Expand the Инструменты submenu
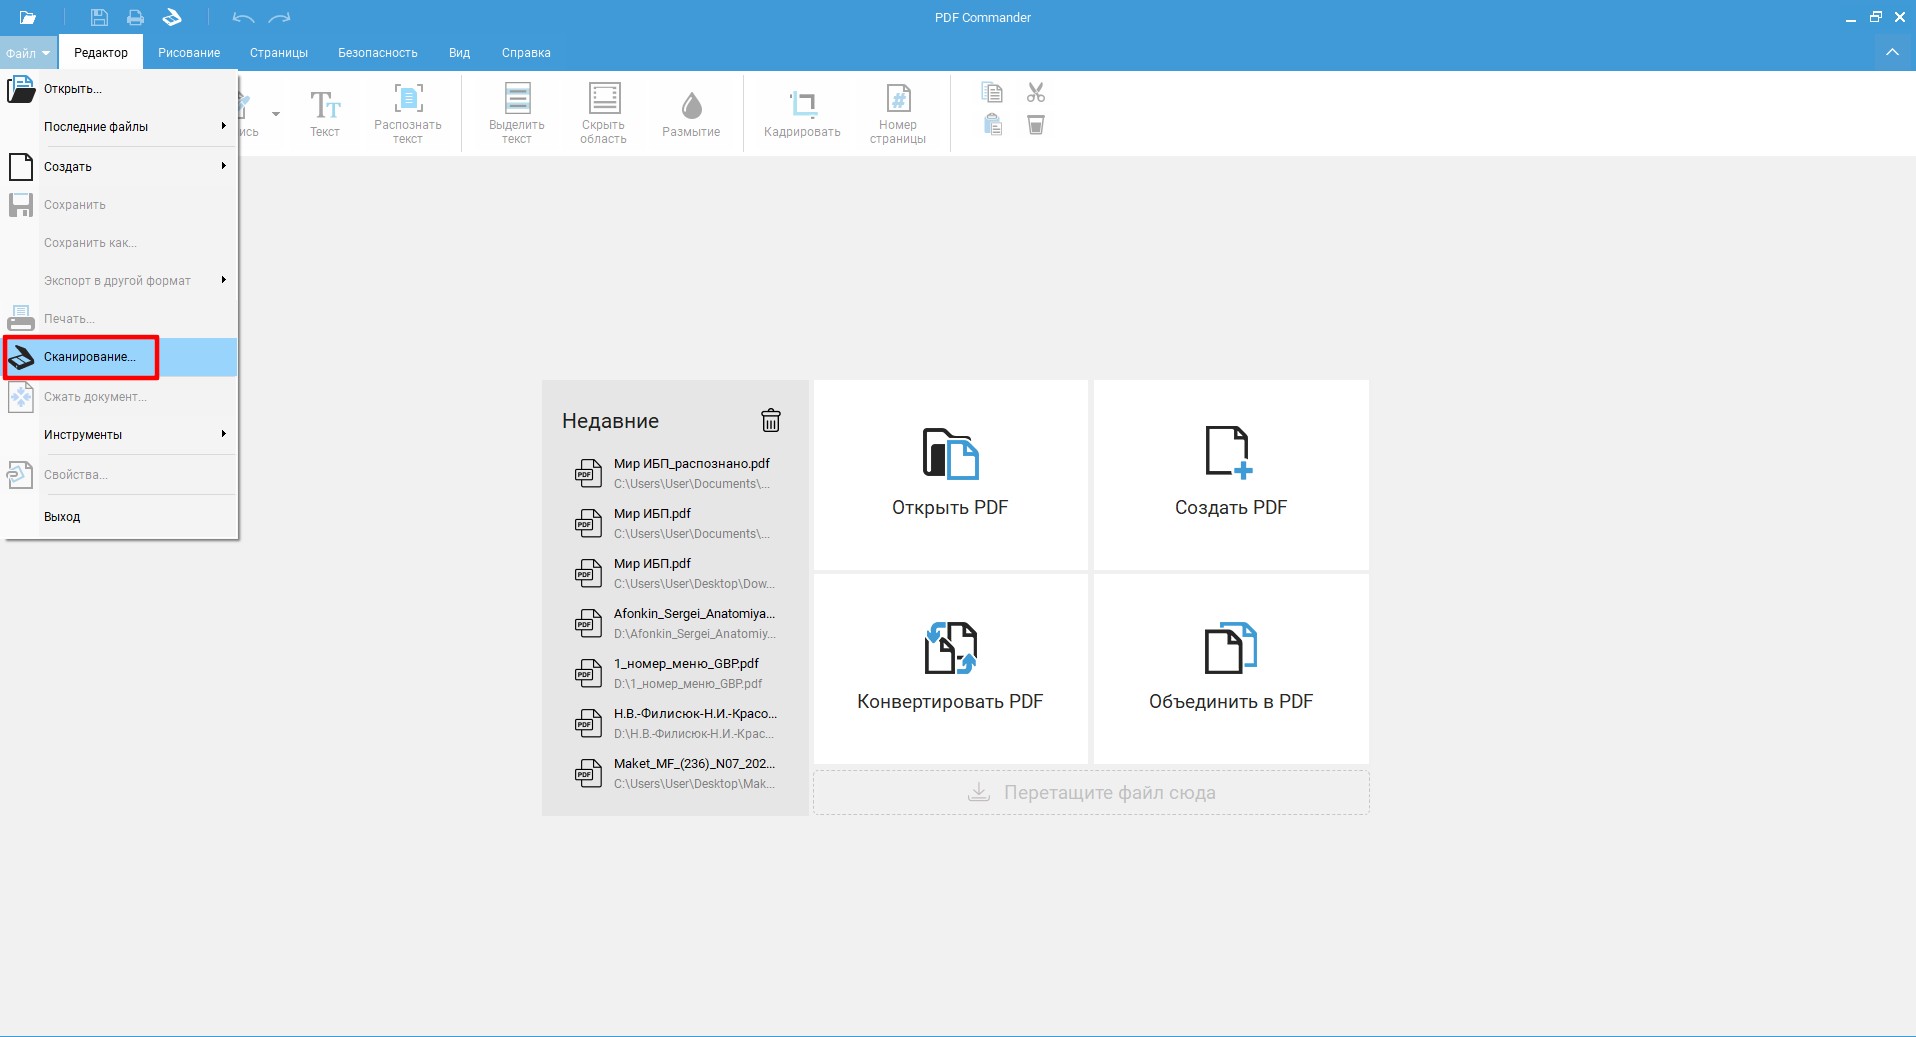Viewport: 1916px width, 1037px height. [x=138, y=435]
